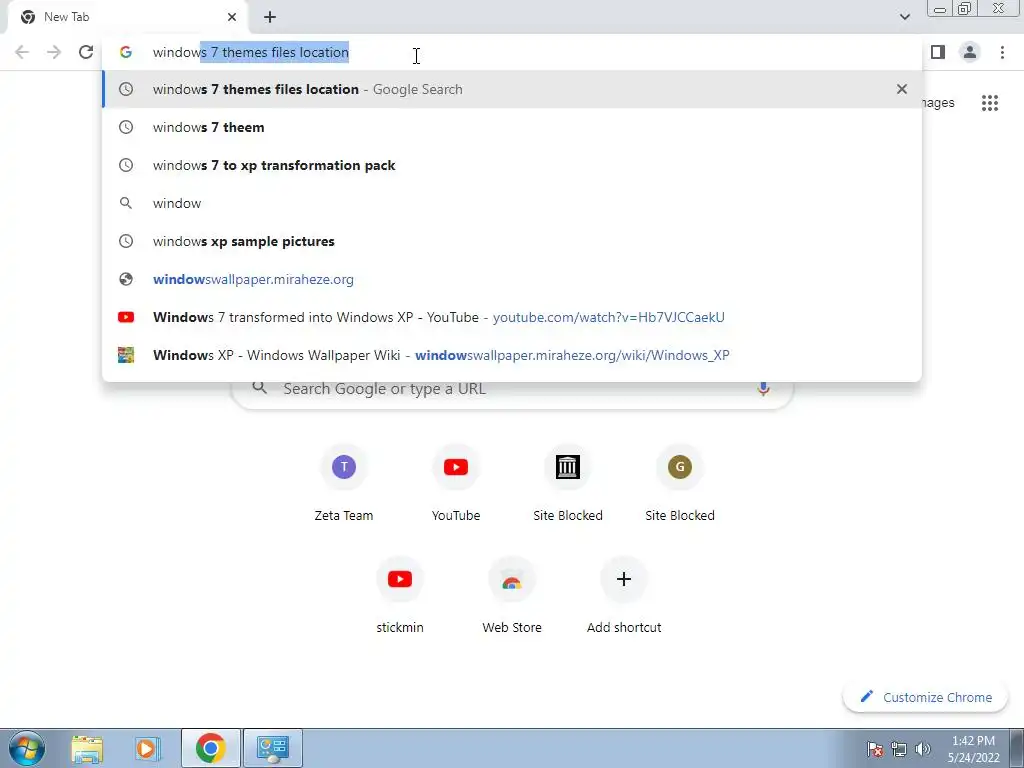Screen dimensions: 1024x768
Task: Open windowswallpaper.miraheze.org suggestion
Action: point(512,279)
